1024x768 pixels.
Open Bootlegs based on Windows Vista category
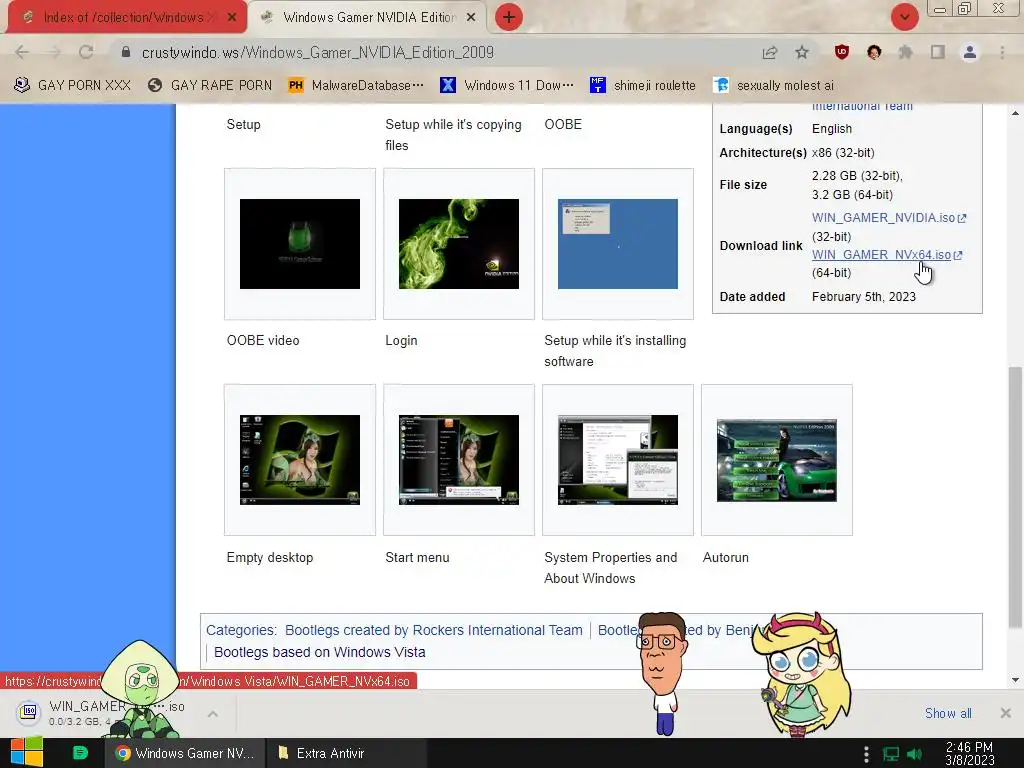pos(319,652)
